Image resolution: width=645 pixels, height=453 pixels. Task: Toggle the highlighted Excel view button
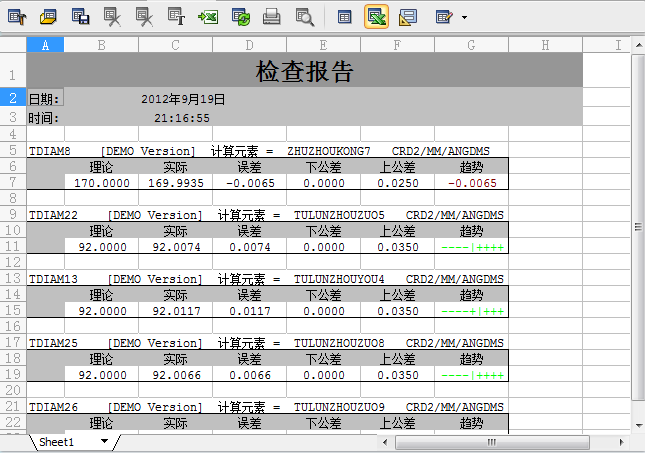click(x=376, y=17)
